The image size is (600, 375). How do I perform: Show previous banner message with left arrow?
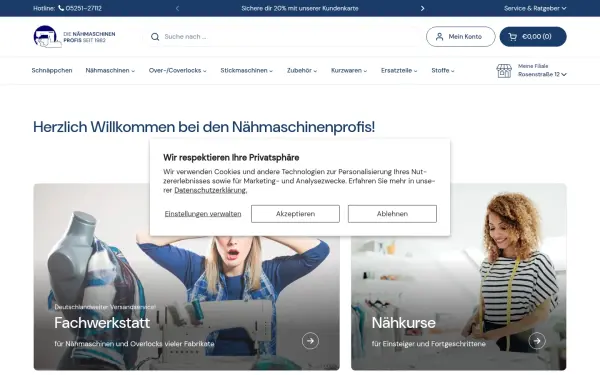click(177, 8)
